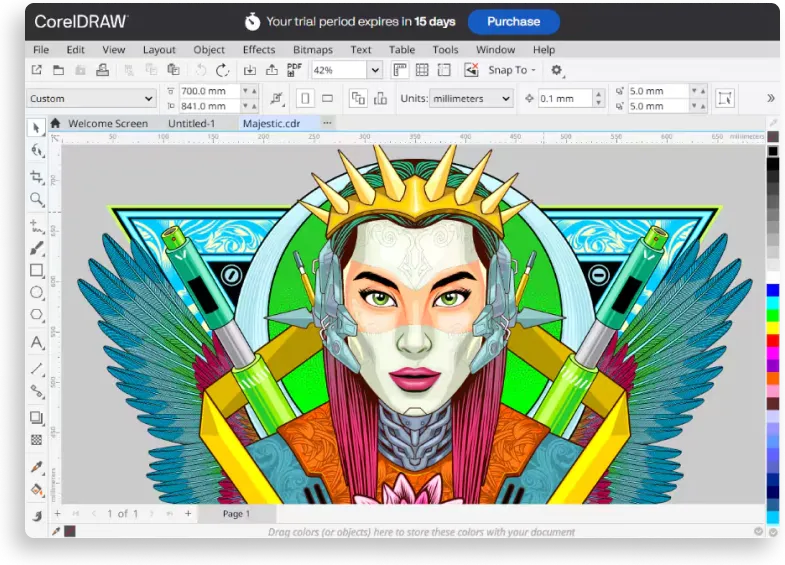
Task: Click the page width 700.0 mm spinner arrows
Action: pyautogui.click(x=249, y=91)
